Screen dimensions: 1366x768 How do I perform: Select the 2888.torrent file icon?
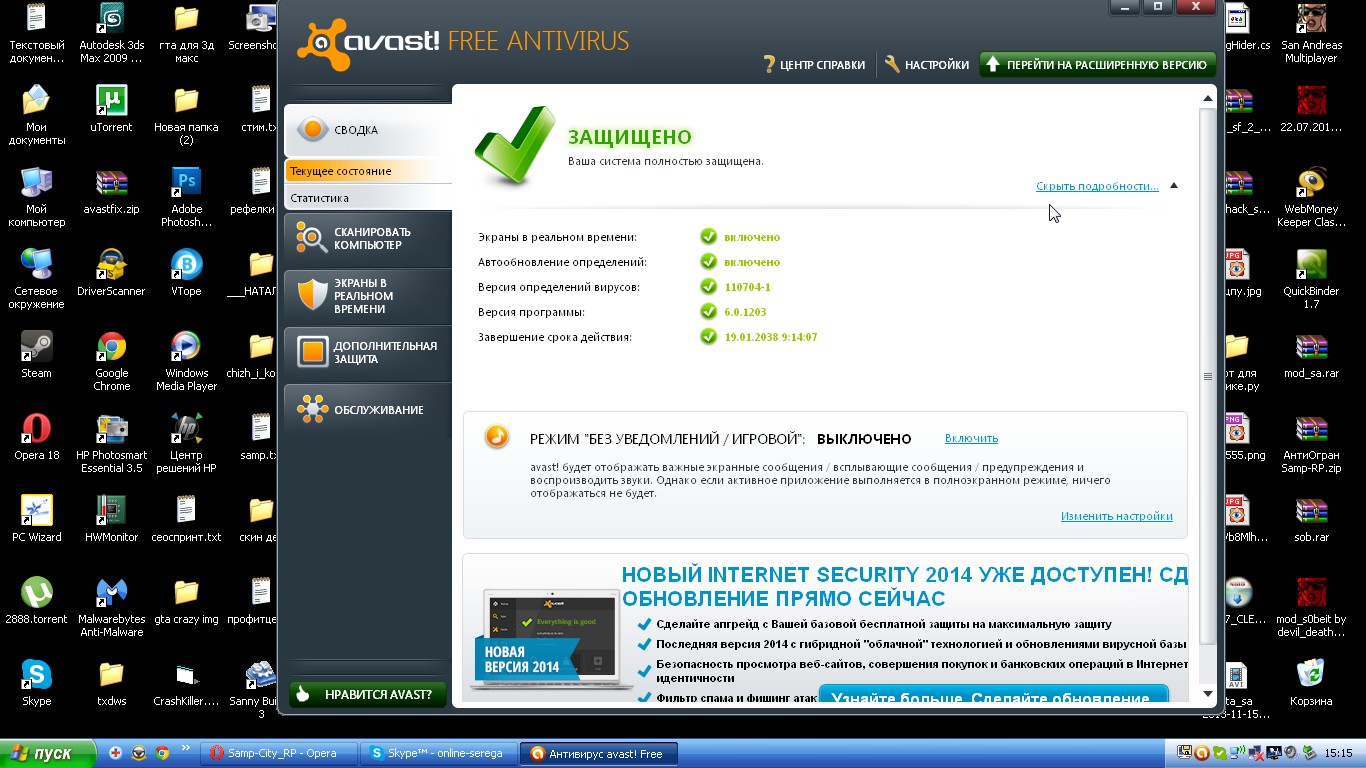click(37, 600)
